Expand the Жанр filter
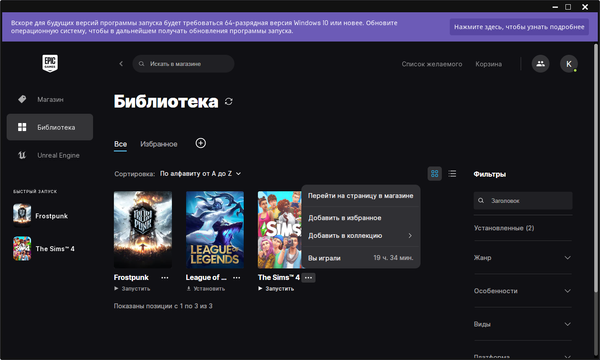The image size is (600, 360). click(x=522, y=257)
